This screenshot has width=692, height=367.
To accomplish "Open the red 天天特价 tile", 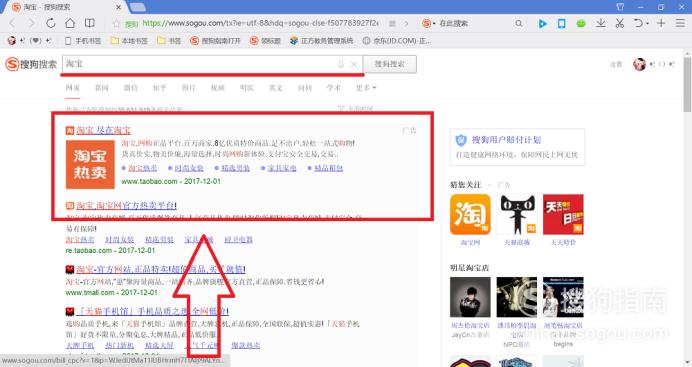I will 563,214.
